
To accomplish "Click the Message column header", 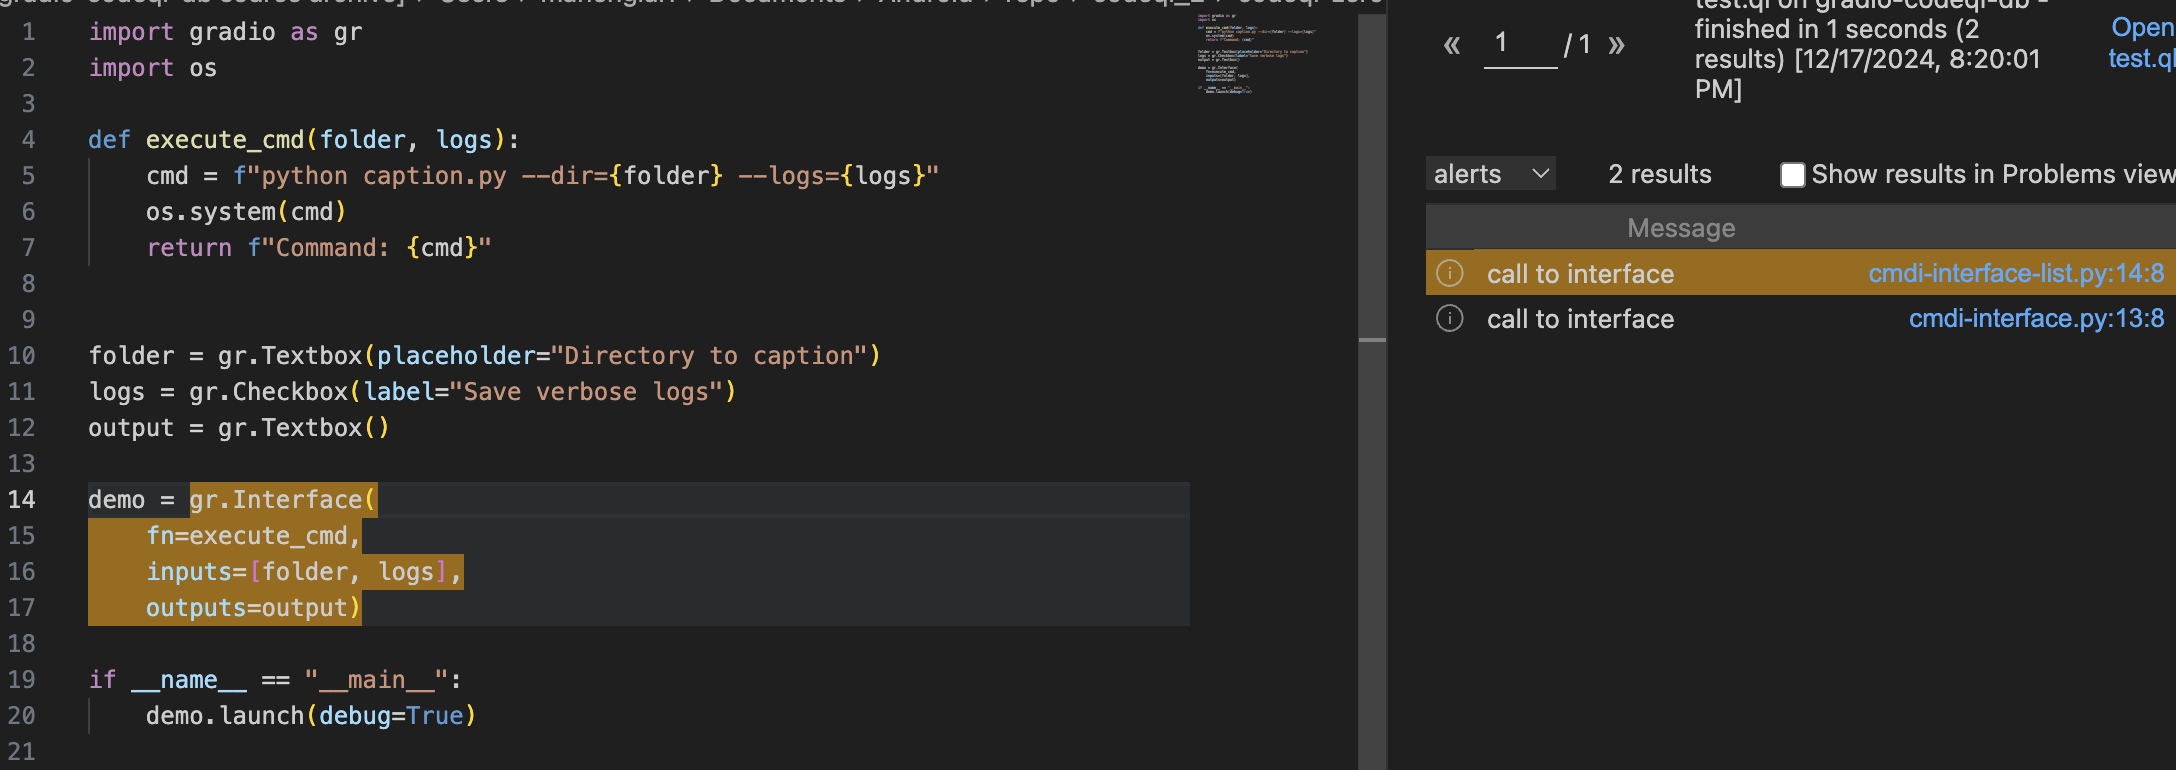I will (x=1681, y=228).
